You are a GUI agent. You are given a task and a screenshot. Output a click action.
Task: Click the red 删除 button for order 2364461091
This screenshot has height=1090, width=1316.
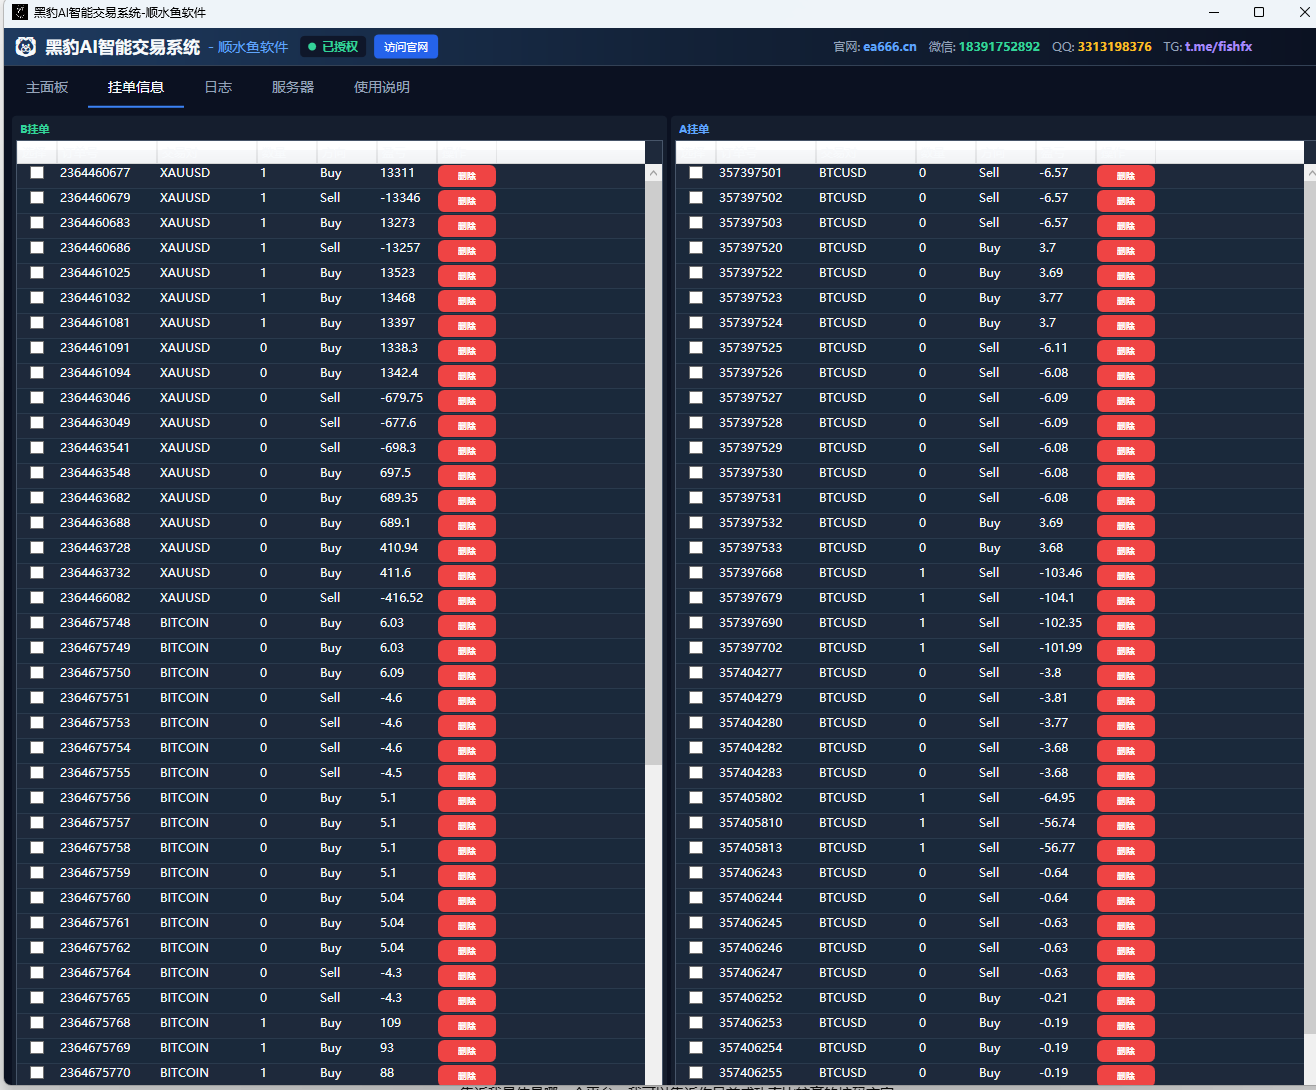coord(467,350)
